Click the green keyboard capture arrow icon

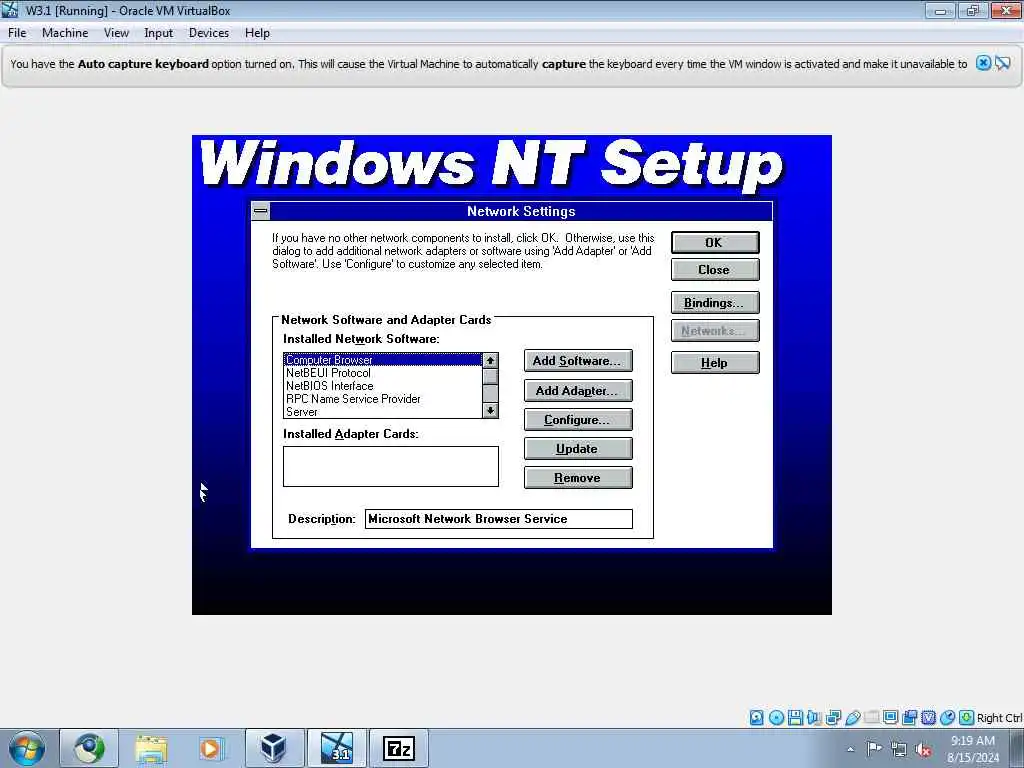[x=967, y=718]
